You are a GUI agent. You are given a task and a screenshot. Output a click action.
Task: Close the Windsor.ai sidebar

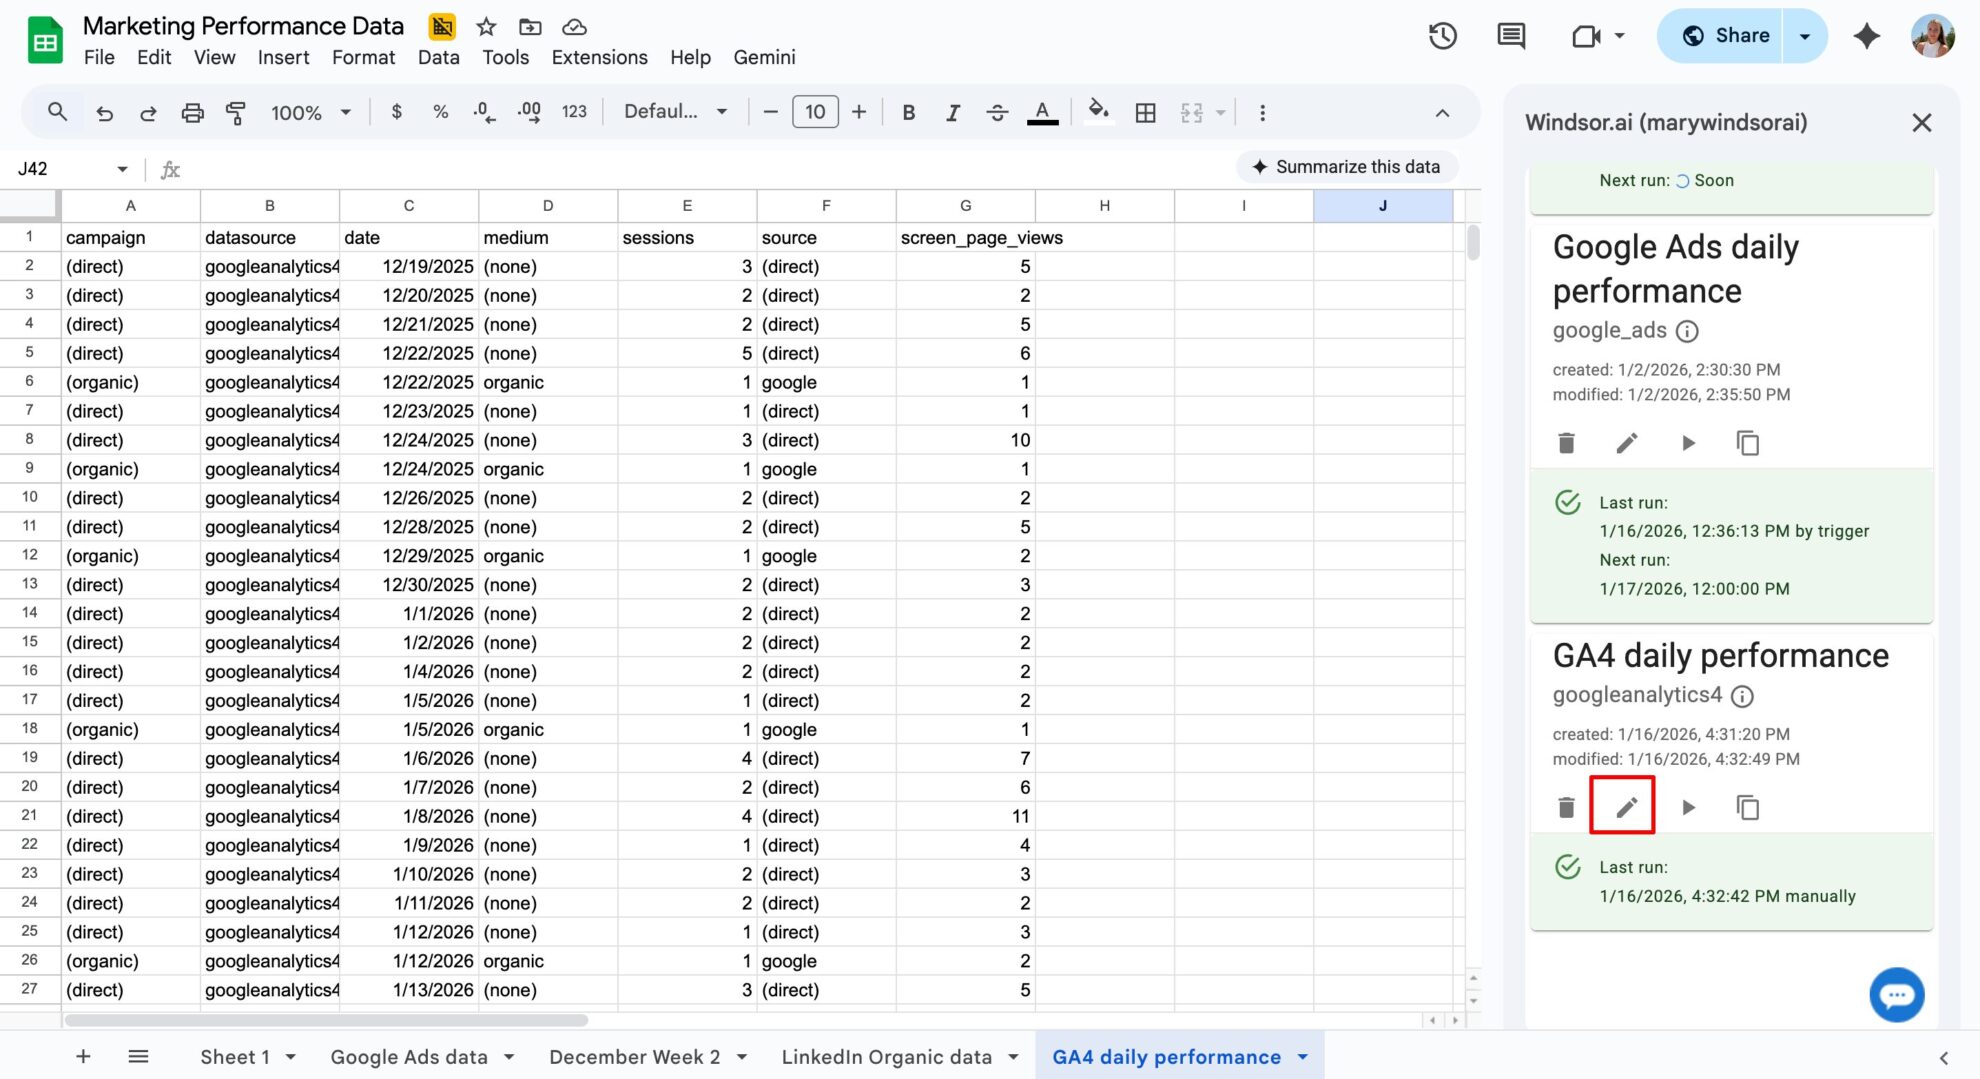tap(1921, 123)
